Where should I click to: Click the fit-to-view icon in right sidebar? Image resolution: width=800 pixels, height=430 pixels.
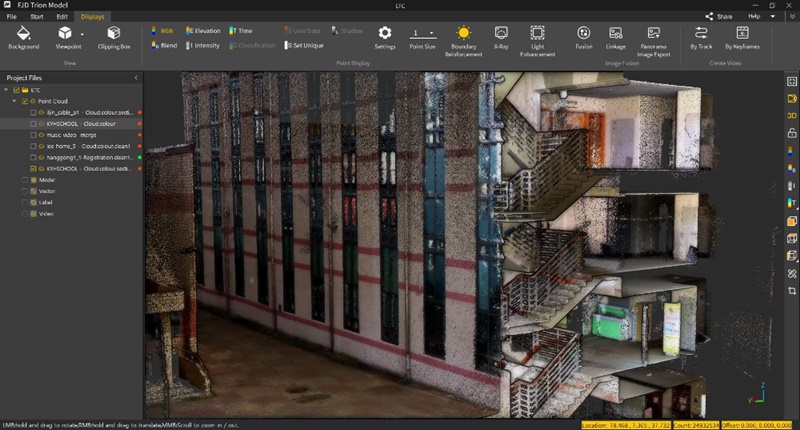click(792, 82)
